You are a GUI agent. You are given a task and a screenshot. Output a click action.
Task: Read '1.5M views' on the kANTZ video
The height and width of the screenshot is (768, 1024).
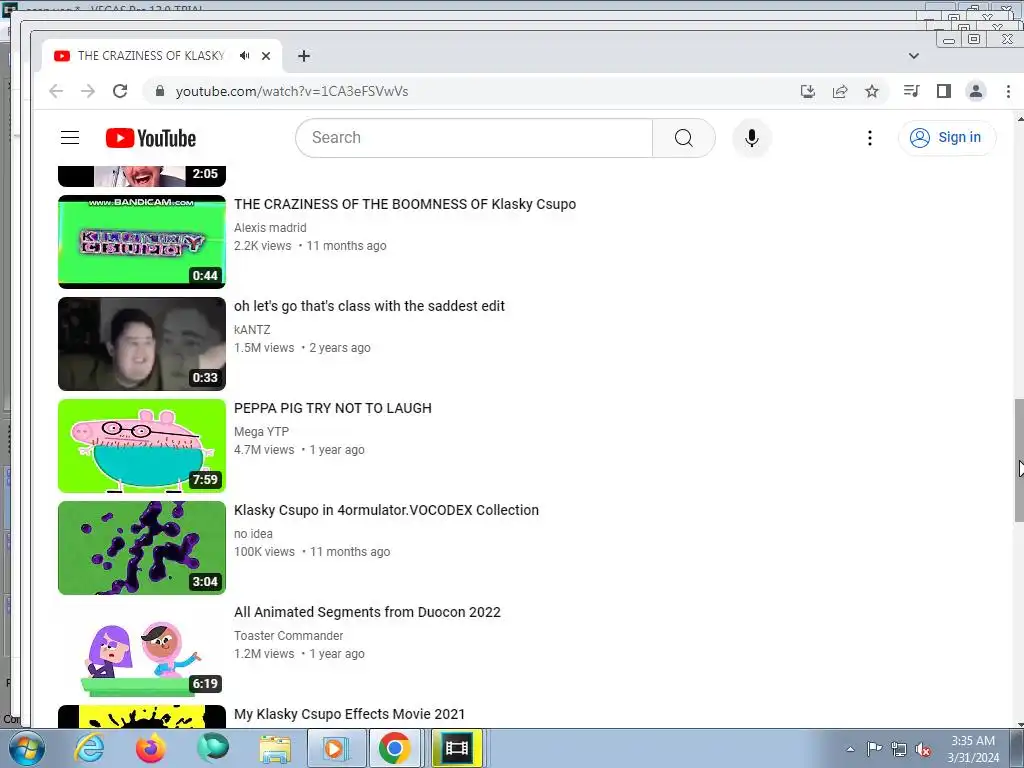264,348
